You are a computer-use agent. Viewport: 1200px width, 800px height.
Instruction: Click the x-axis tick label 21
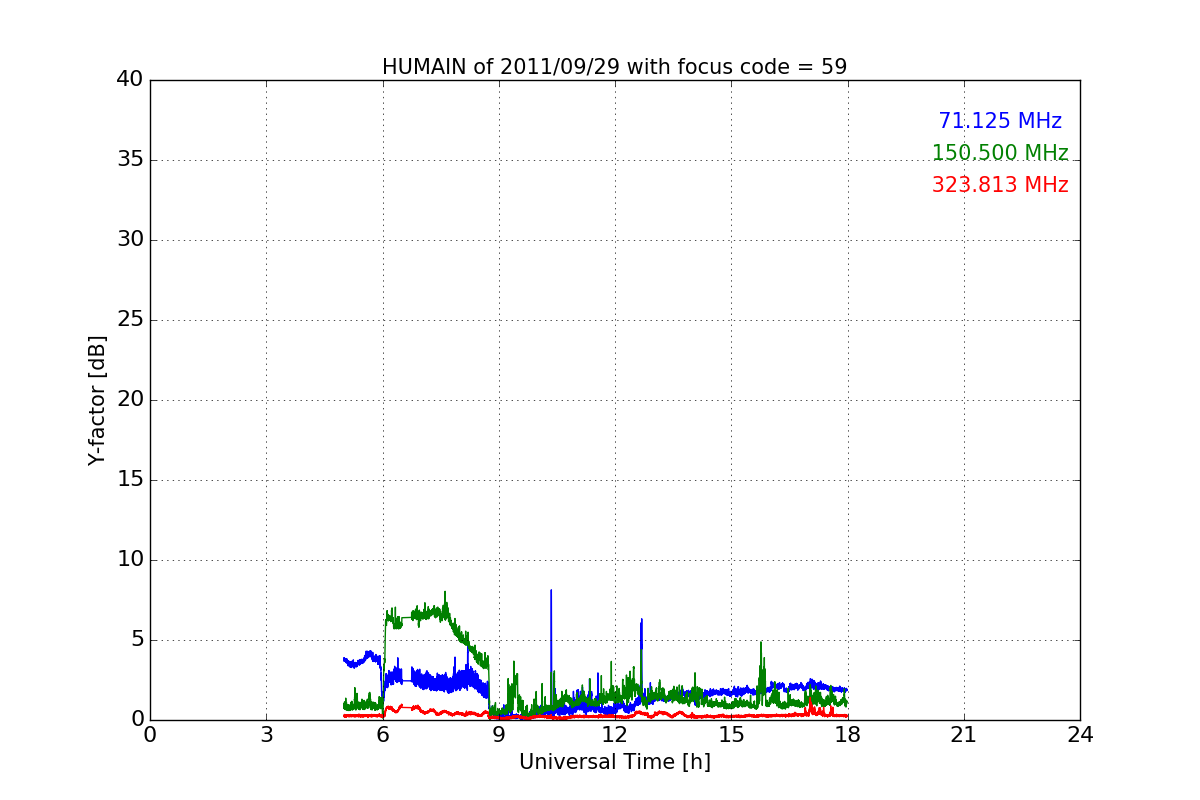coord(964,735)
